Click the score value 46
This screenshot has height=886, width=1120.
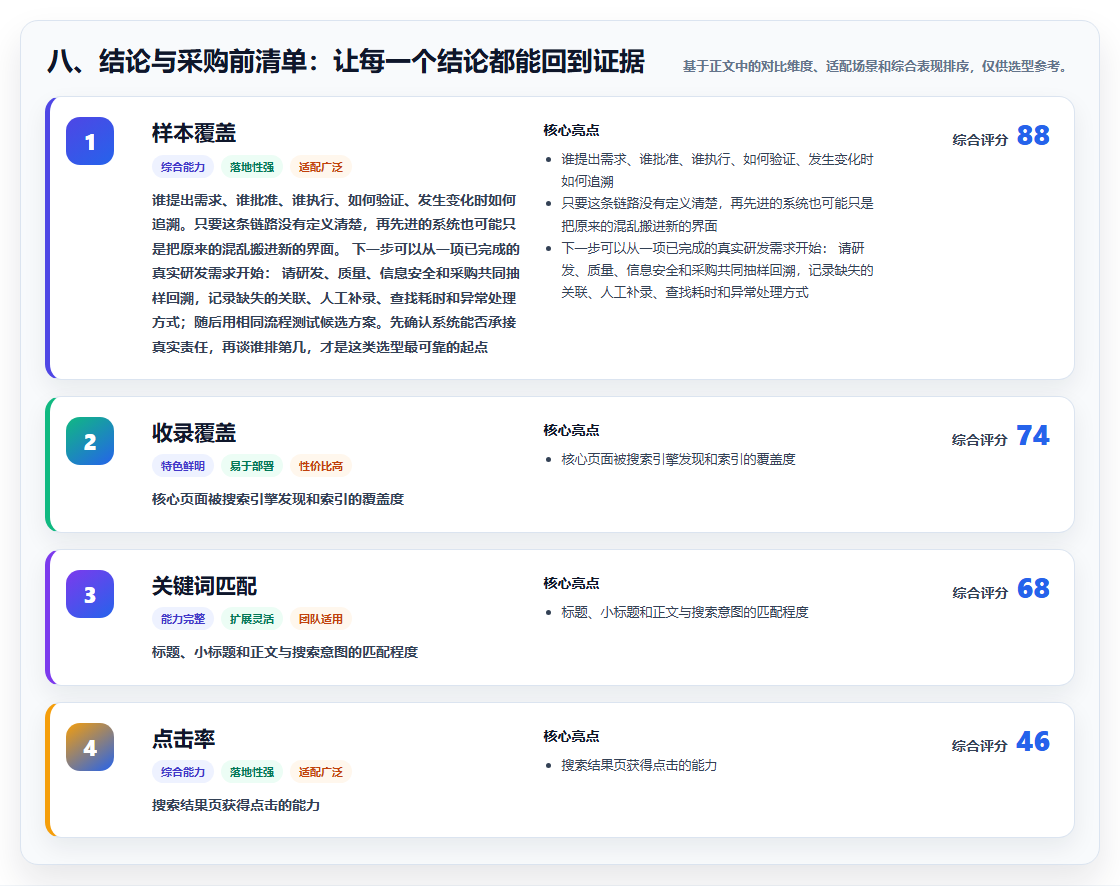click(x=1033, y=741)
